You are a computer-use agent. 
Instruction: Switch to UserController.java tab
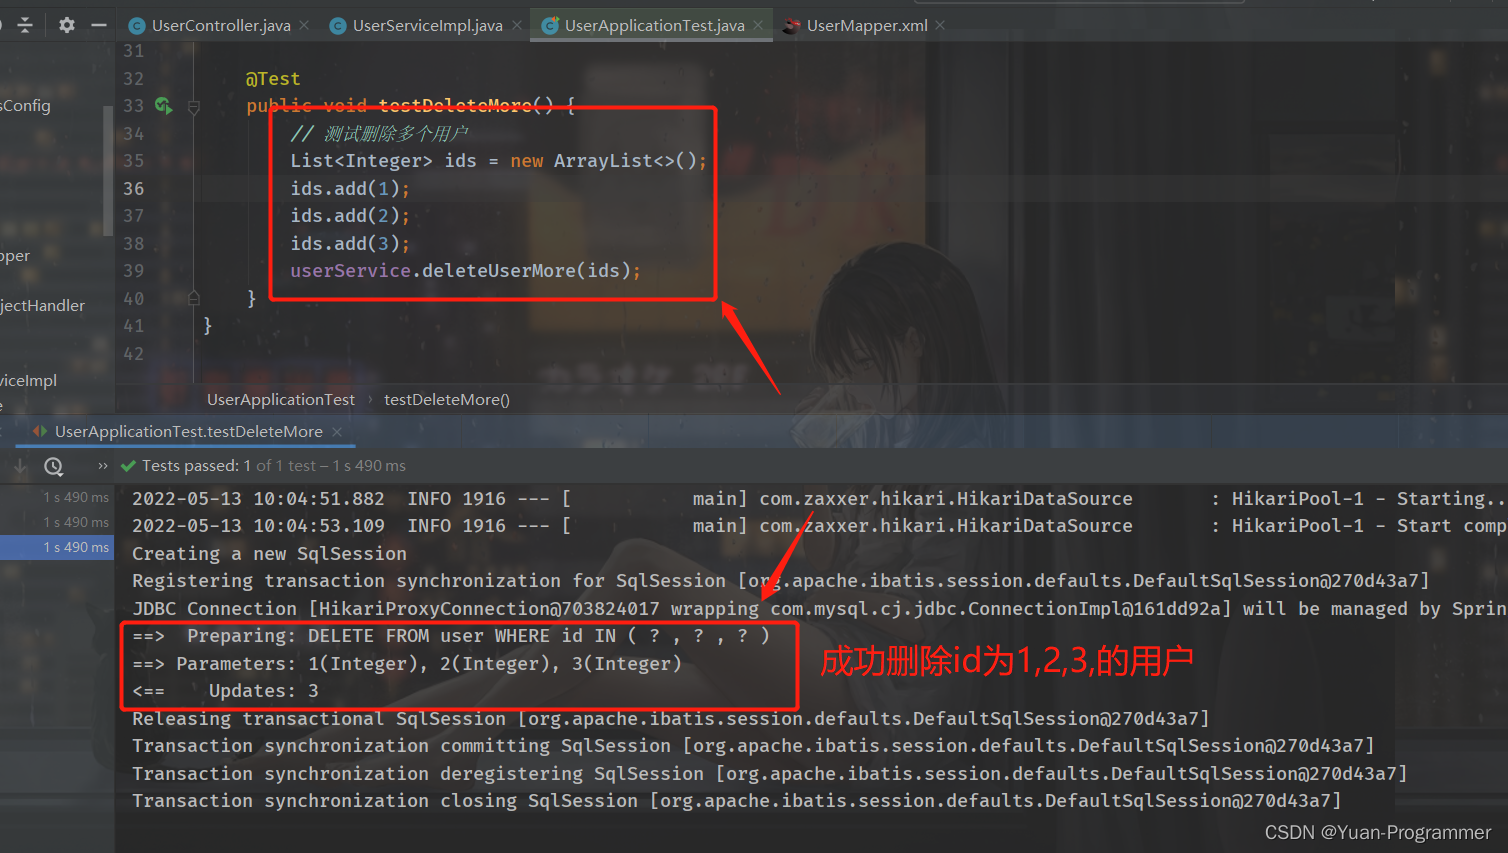point(220,26)
